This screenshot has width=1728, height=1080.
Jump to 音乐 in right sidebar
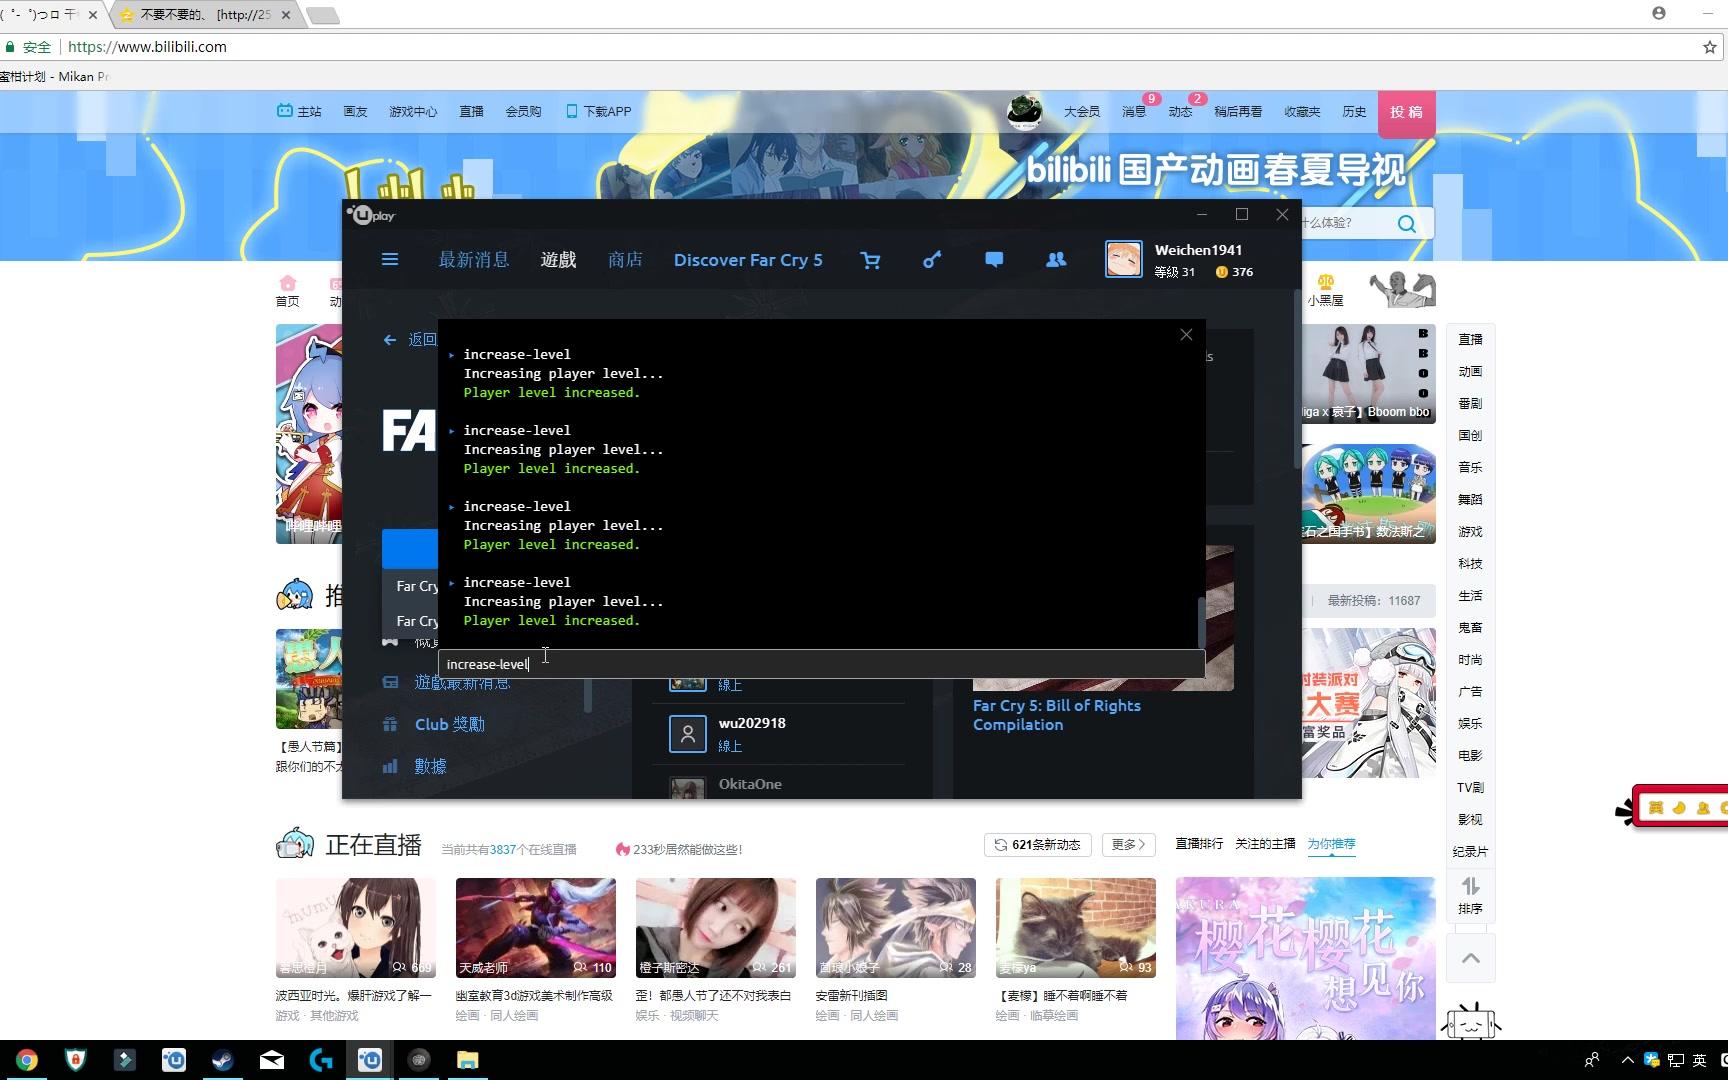coord(1470,468)
